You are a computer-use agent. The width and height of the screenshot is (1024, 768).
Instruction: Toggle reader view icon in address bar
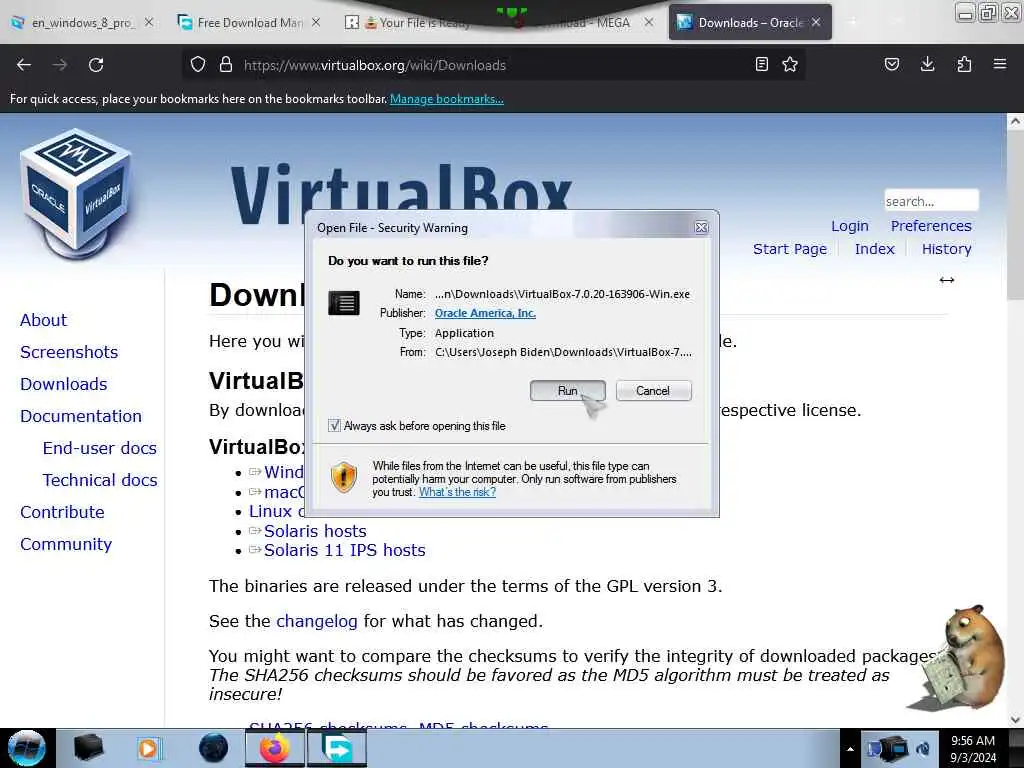pos(761,64)
